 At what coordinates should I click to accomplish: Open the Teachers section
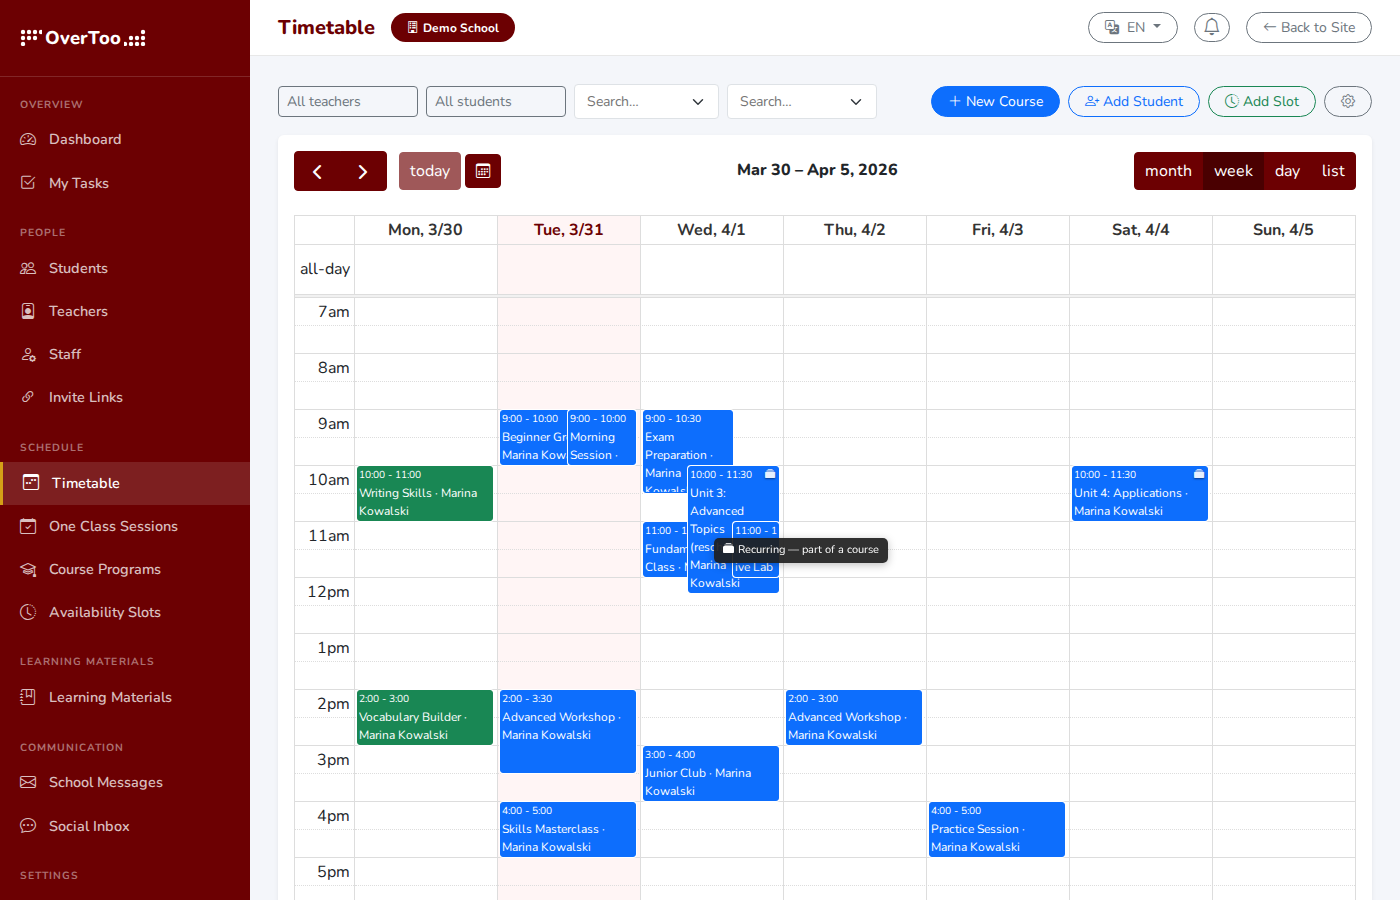coord(78,311)
